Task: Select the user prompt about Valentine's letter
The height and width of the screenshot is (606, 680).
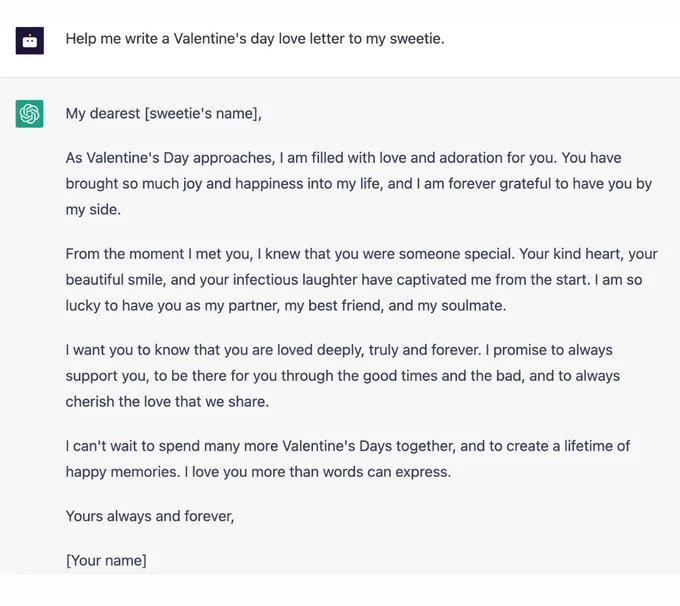Action: click(x=255, y=39)
